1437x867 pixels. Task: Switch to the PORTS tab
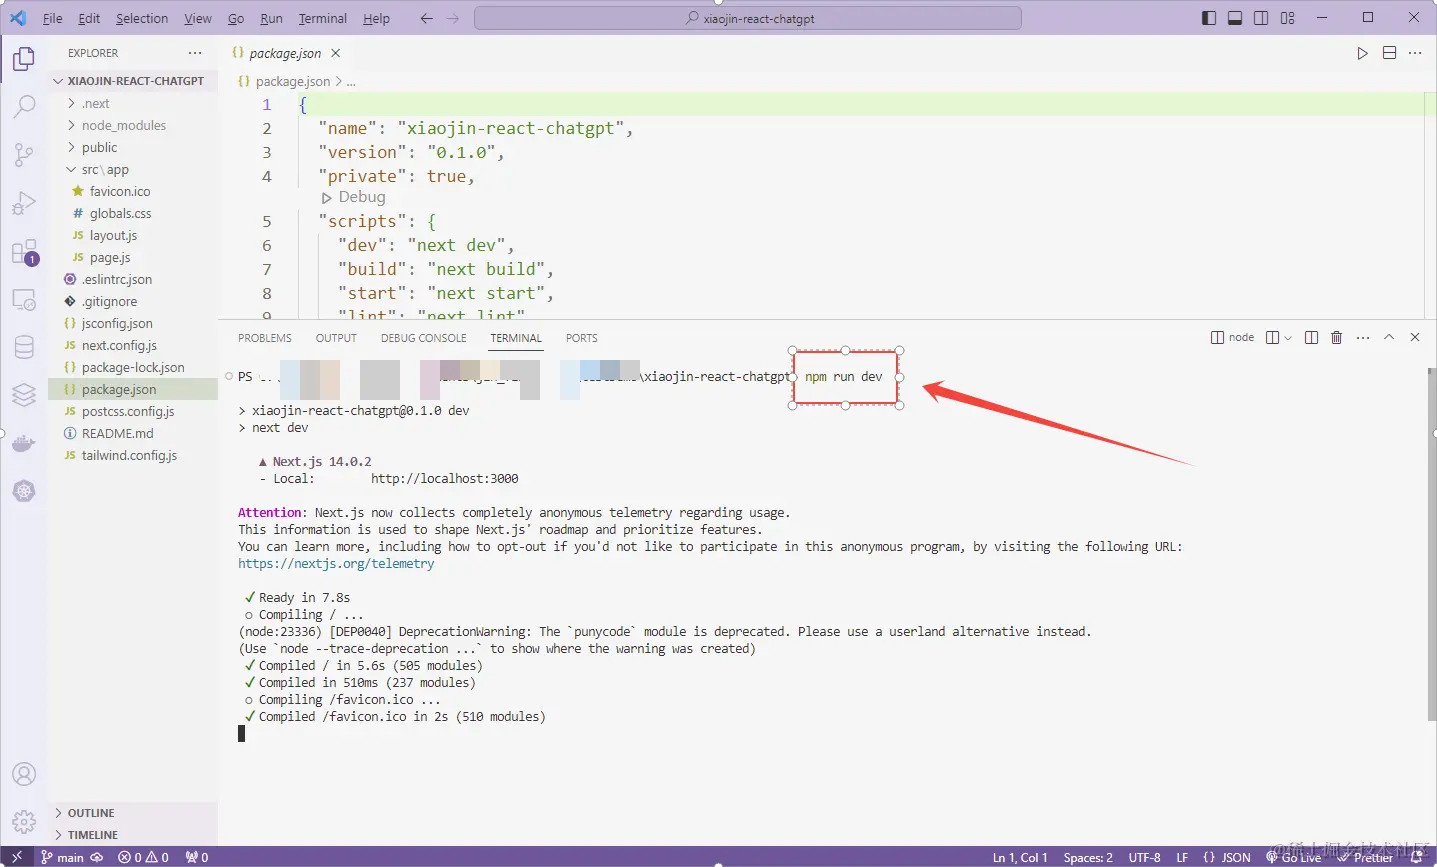(581, 338)
